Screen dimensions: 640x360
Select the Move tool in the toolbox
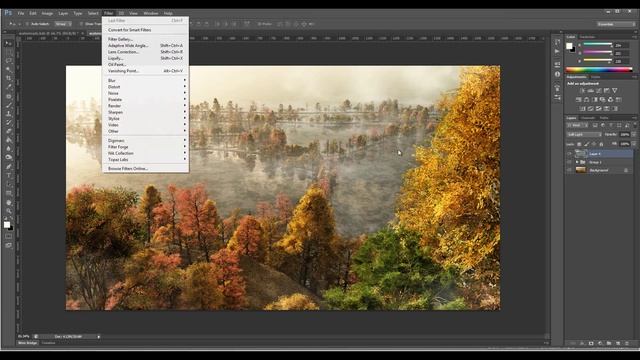click(9, 43)
